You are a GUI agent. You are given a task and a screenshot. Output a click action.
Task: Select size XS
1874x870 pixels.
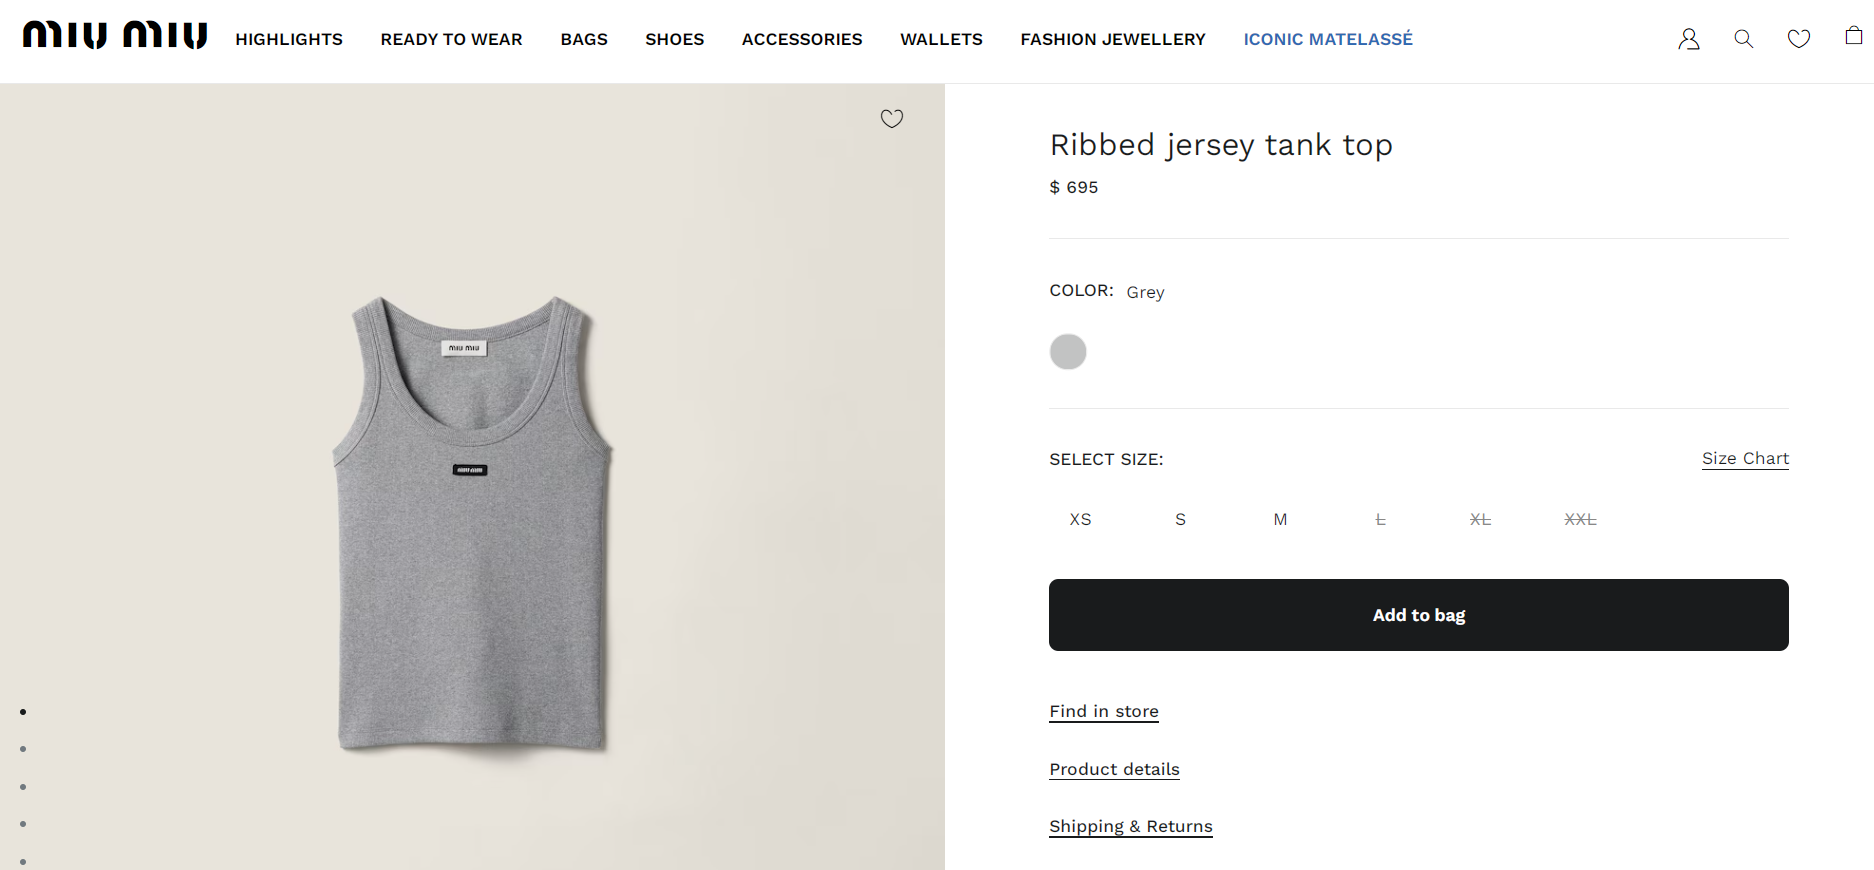[1080, 519]
